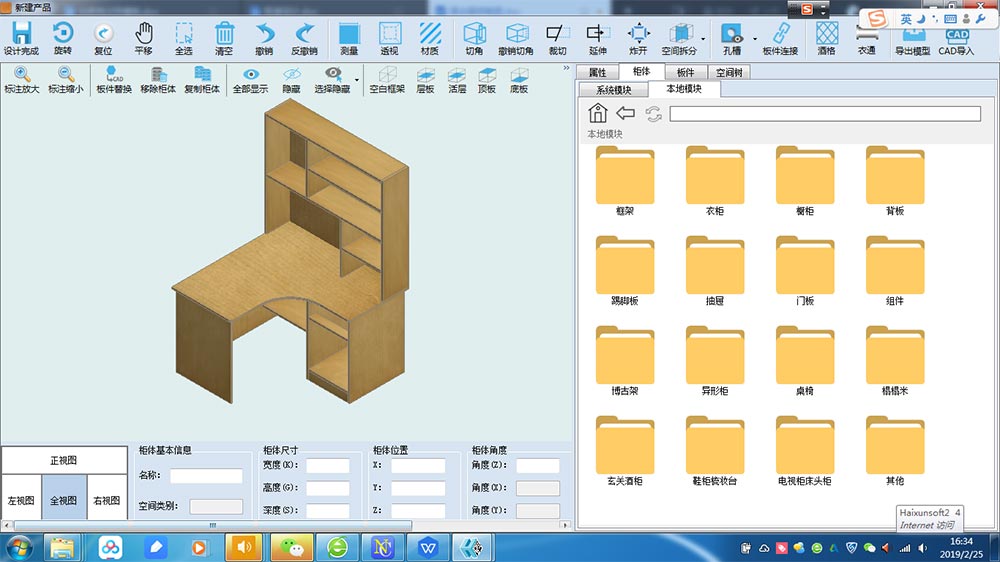
Task: Select the 测量 measure tool
Action: [x=349, y=33]
